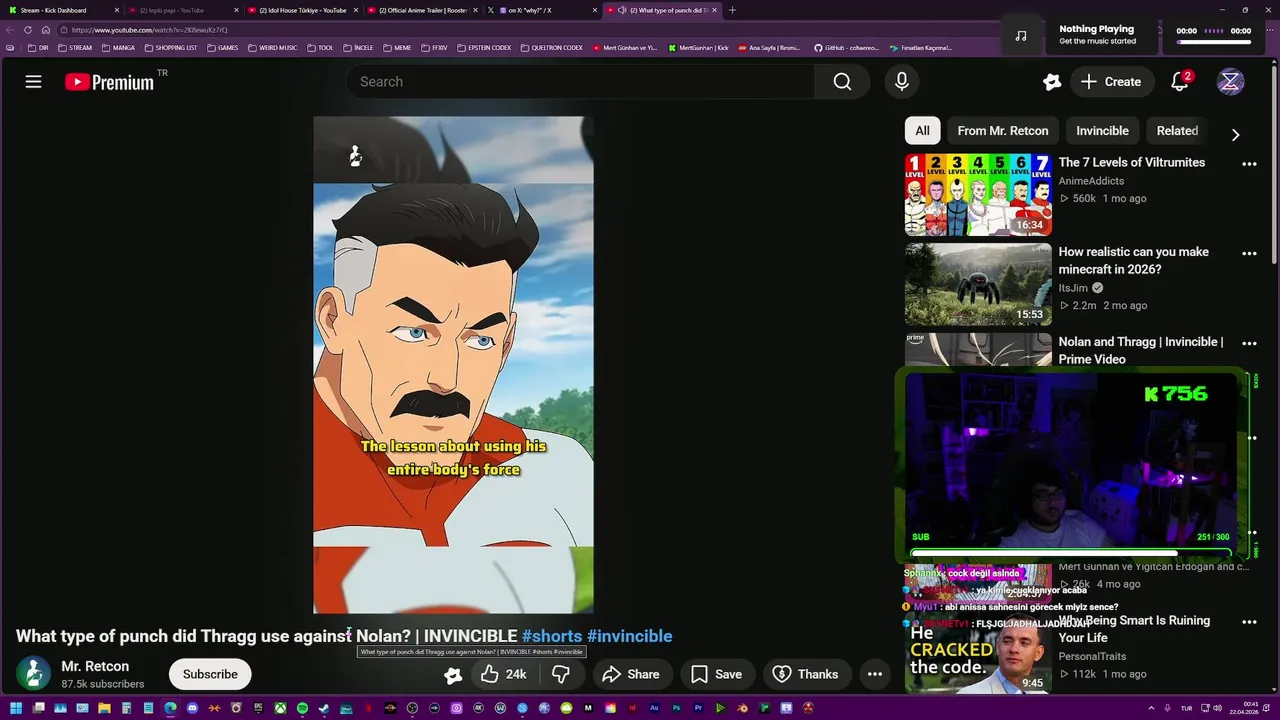Image resolution: width=1280 pixels, height=720 pixels.
Task: Open File Explorer from the taskbar
Action: coord(104,708)
